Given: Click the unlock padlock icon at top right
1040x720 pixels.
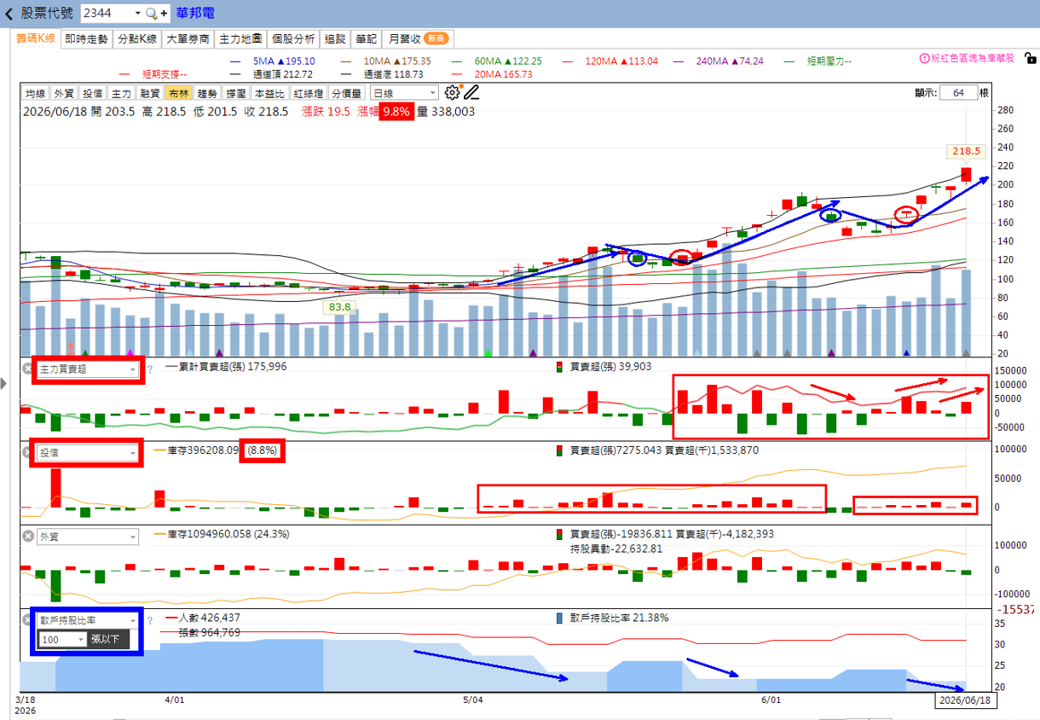Looking at the screenshot, I should pyautogui.click(x=1030, y=58).
